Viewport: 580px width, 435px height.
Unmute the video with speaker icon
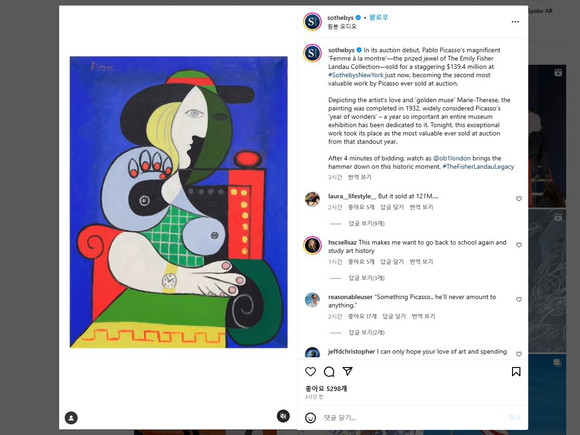click(x=283, y=416)
